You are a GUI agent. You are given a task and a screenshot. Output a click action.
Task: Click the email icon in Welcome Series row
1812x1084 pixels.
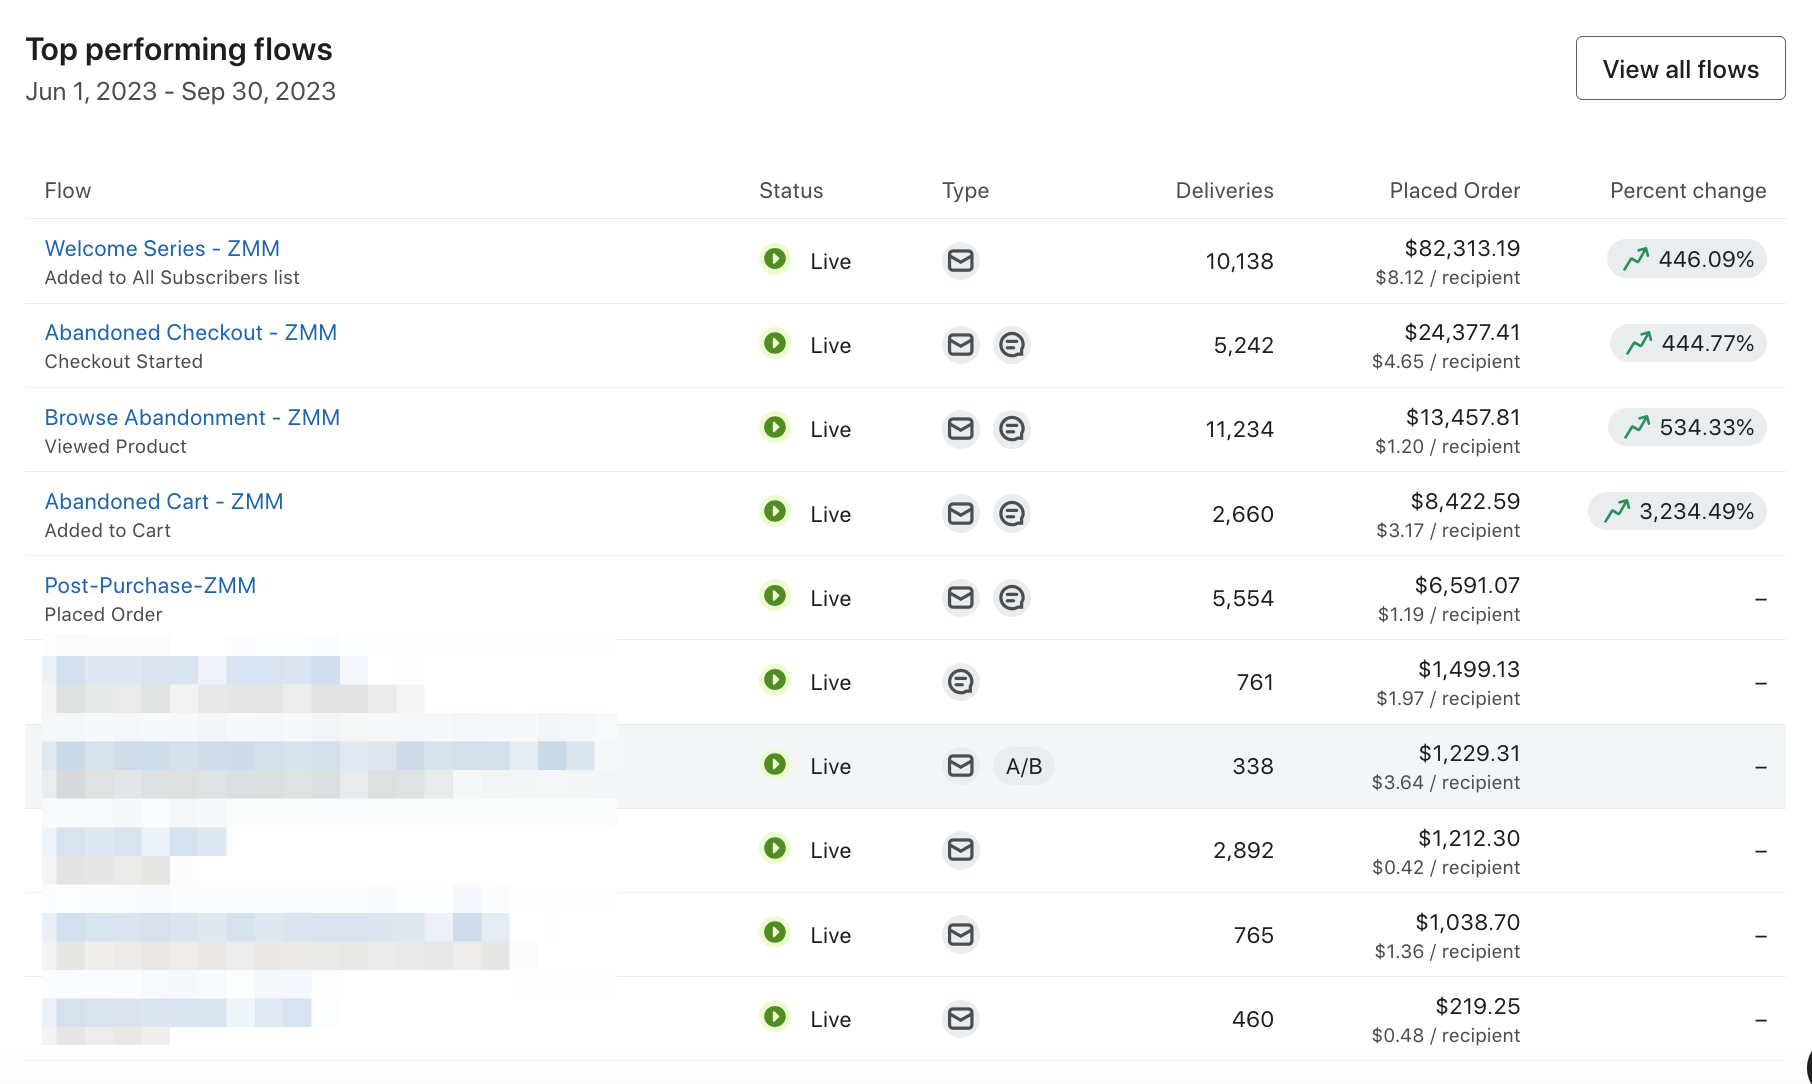click(x=960, y=260)
